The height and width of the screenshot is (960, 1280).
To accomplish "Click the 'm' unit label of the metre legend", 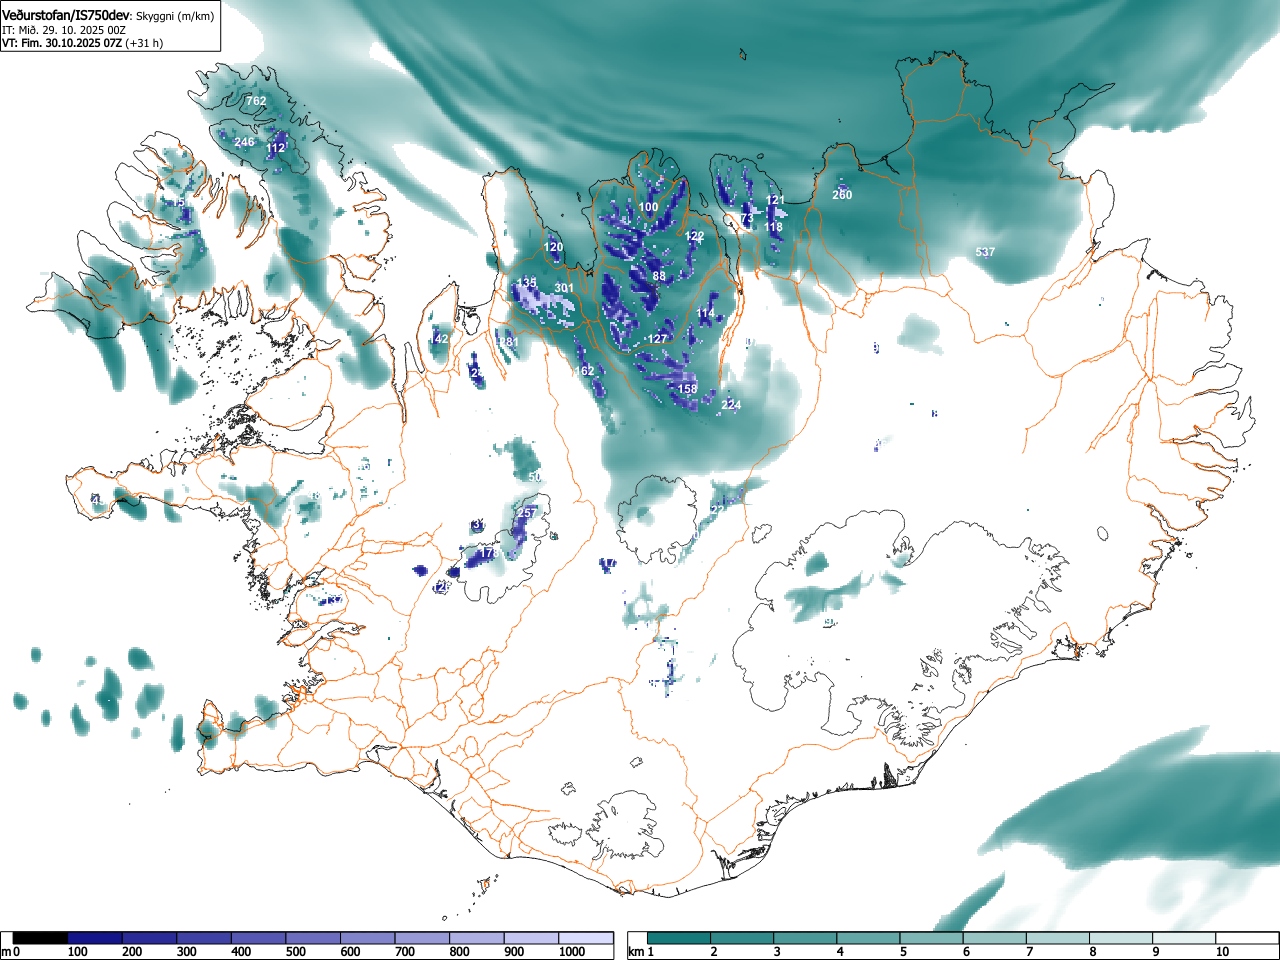I will tap(7, 952).
